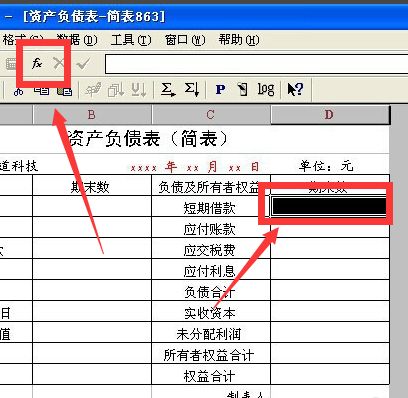Click the greyed stacked pages arrow icon
The image size is (408, 398).
116,89
